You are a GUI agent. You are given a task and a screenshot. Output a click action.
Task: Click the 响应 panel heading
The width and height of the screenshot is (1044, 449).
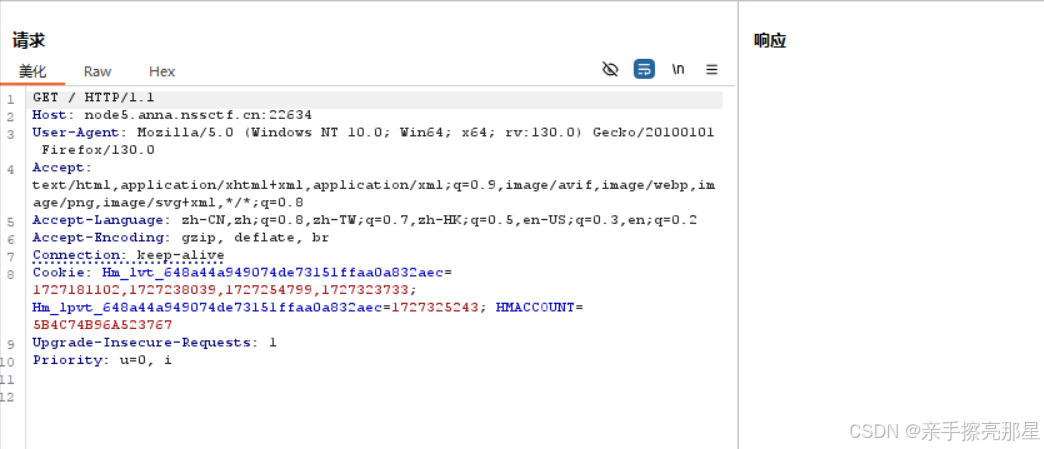[x=770, y=41]
